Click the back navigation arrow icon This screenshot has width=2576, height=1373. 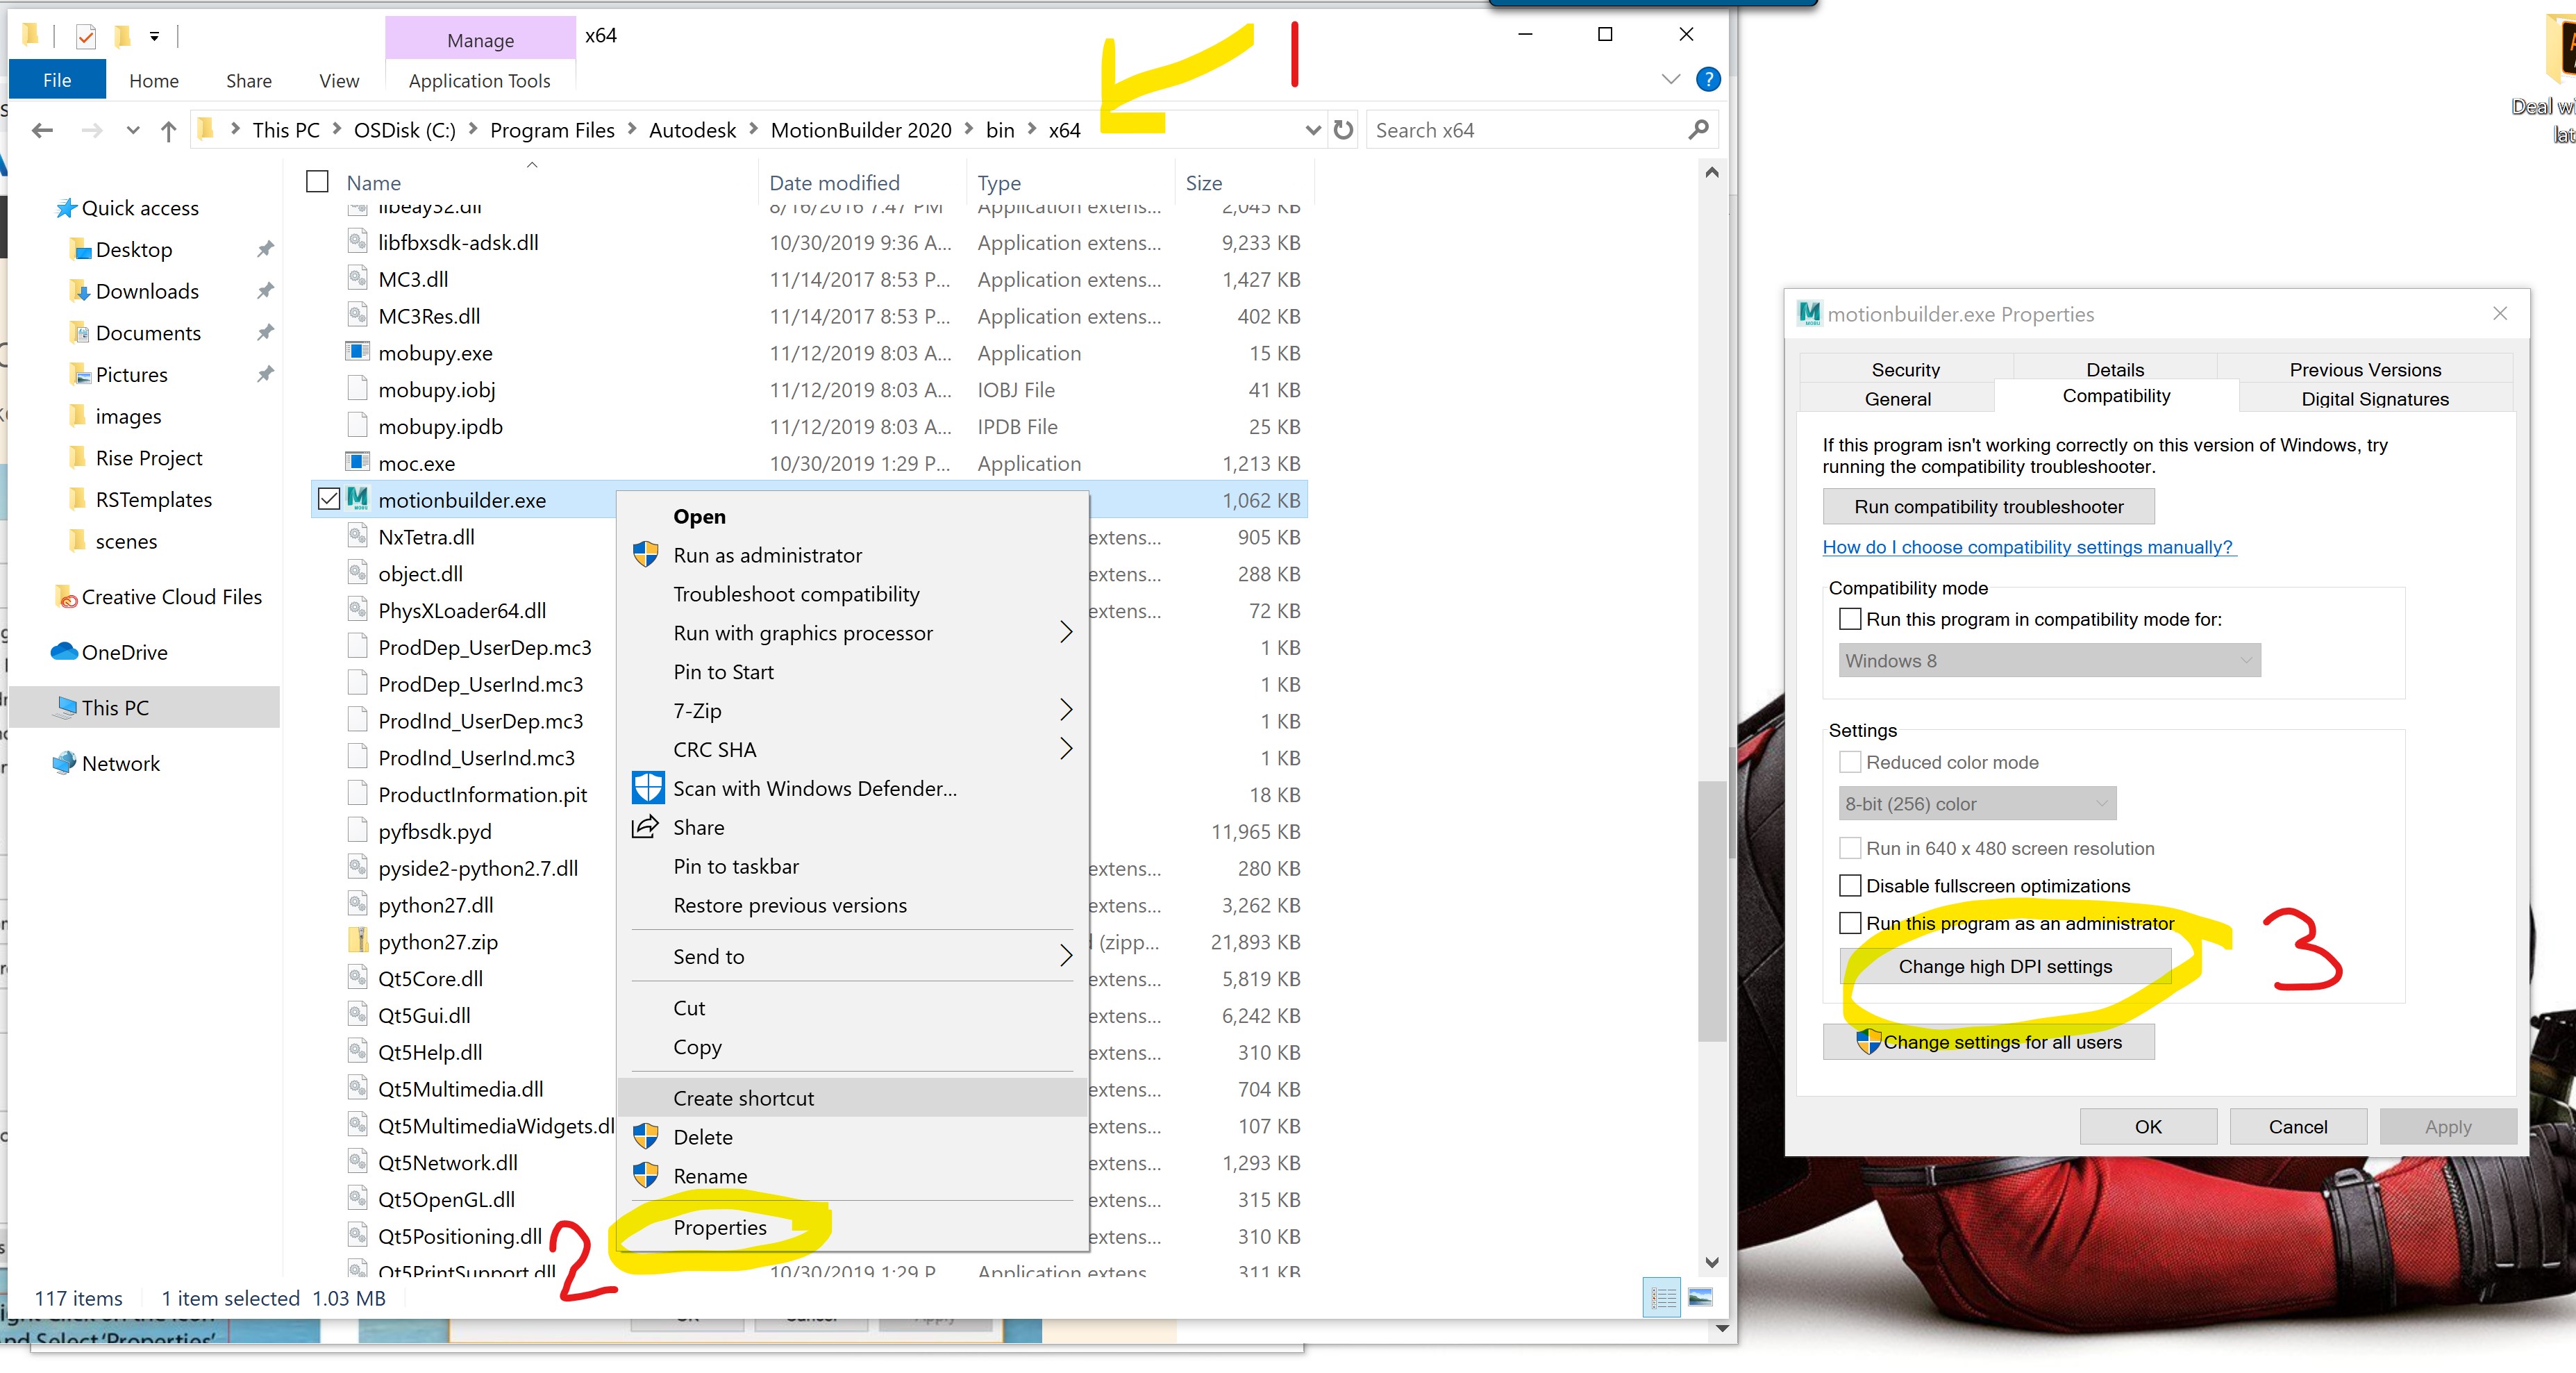[41, 130]
